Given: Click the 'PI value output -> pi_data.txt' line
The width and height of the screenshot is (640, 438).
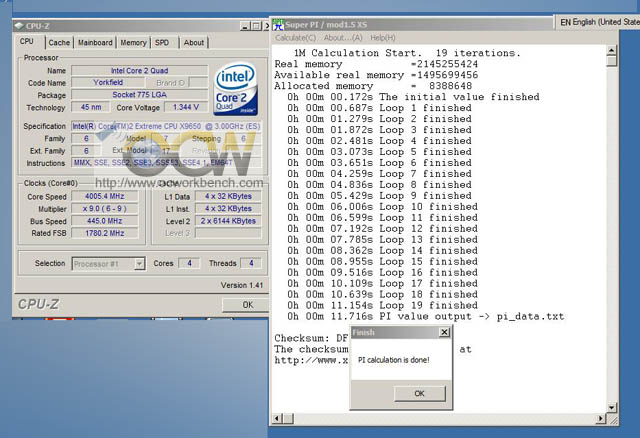Looking at the screenshot, I should pos(426,316).
